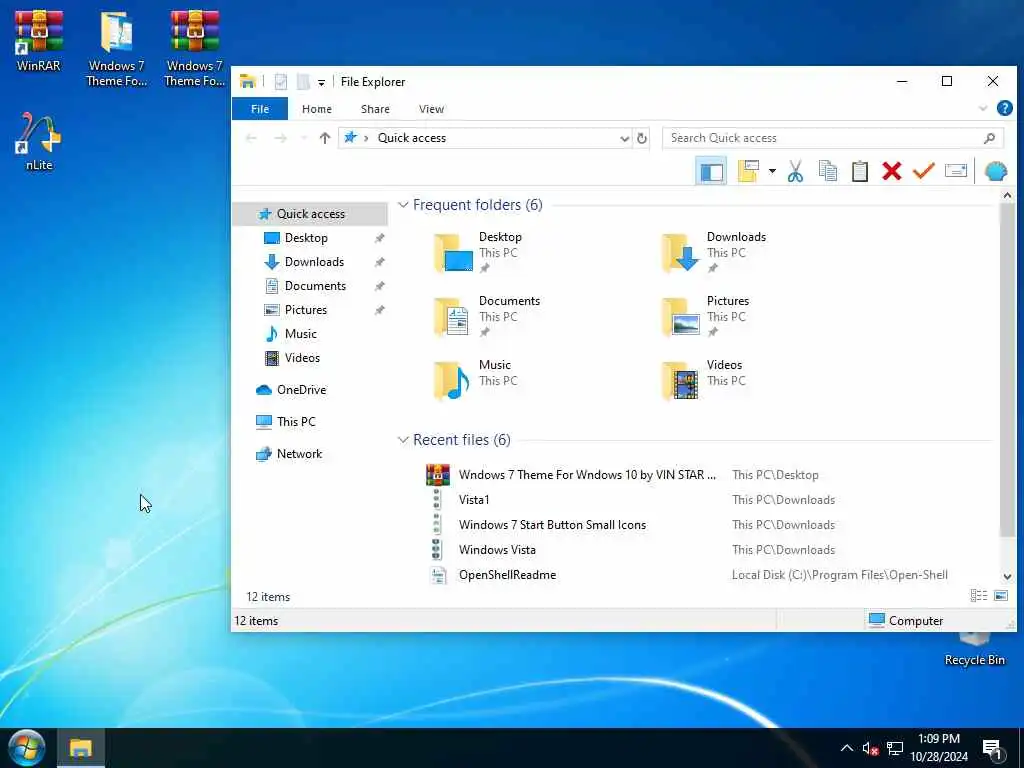This screenshot has height=768, width=1024.
Task: Select OneDrive in navigation pane
Action: pos(300,390)
